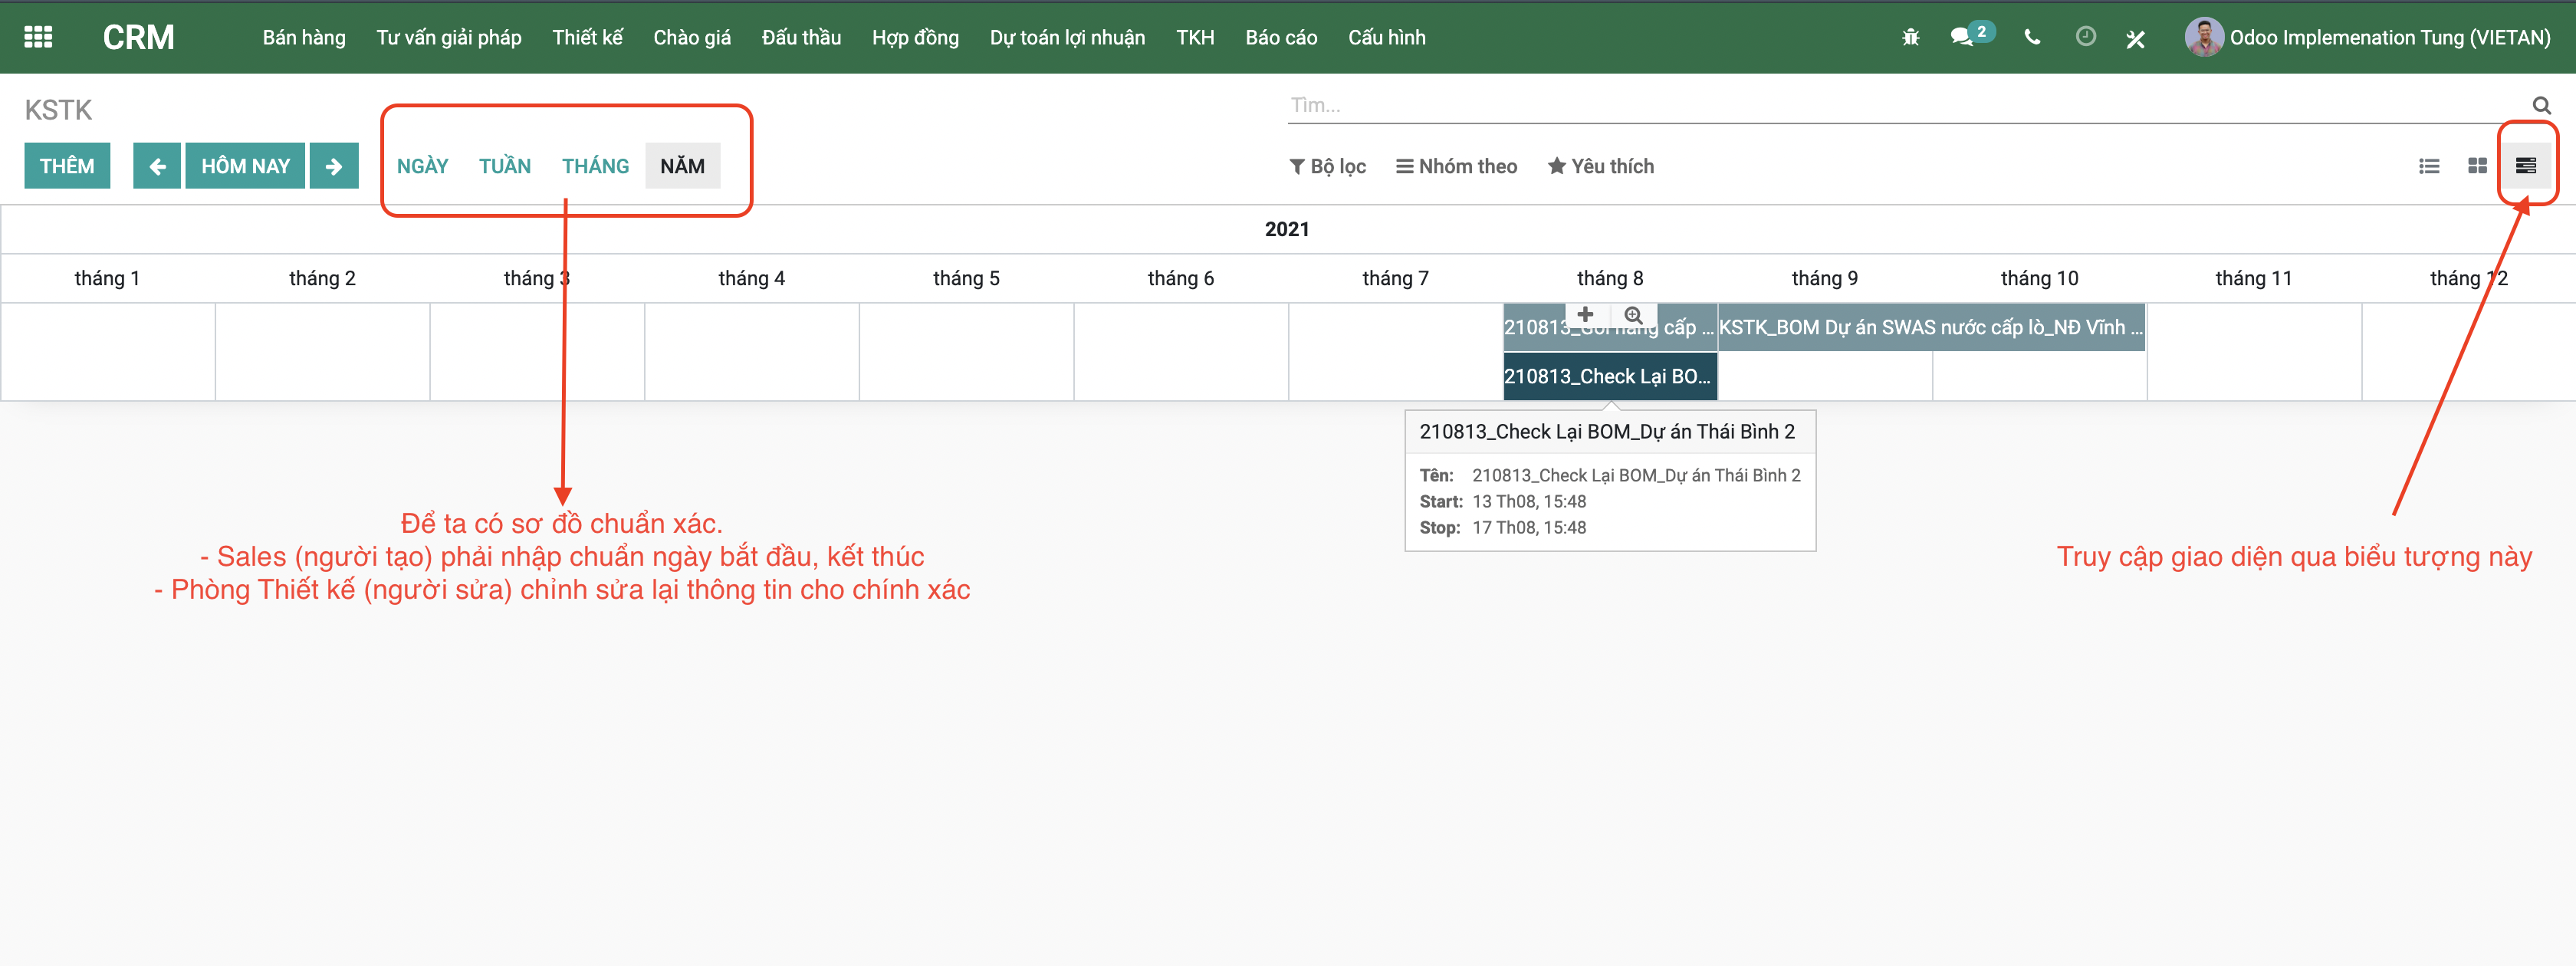The width and height of the screenshot is (2576, 966).
Task: Open the developer tools icon
Action: coord(2136,37)
